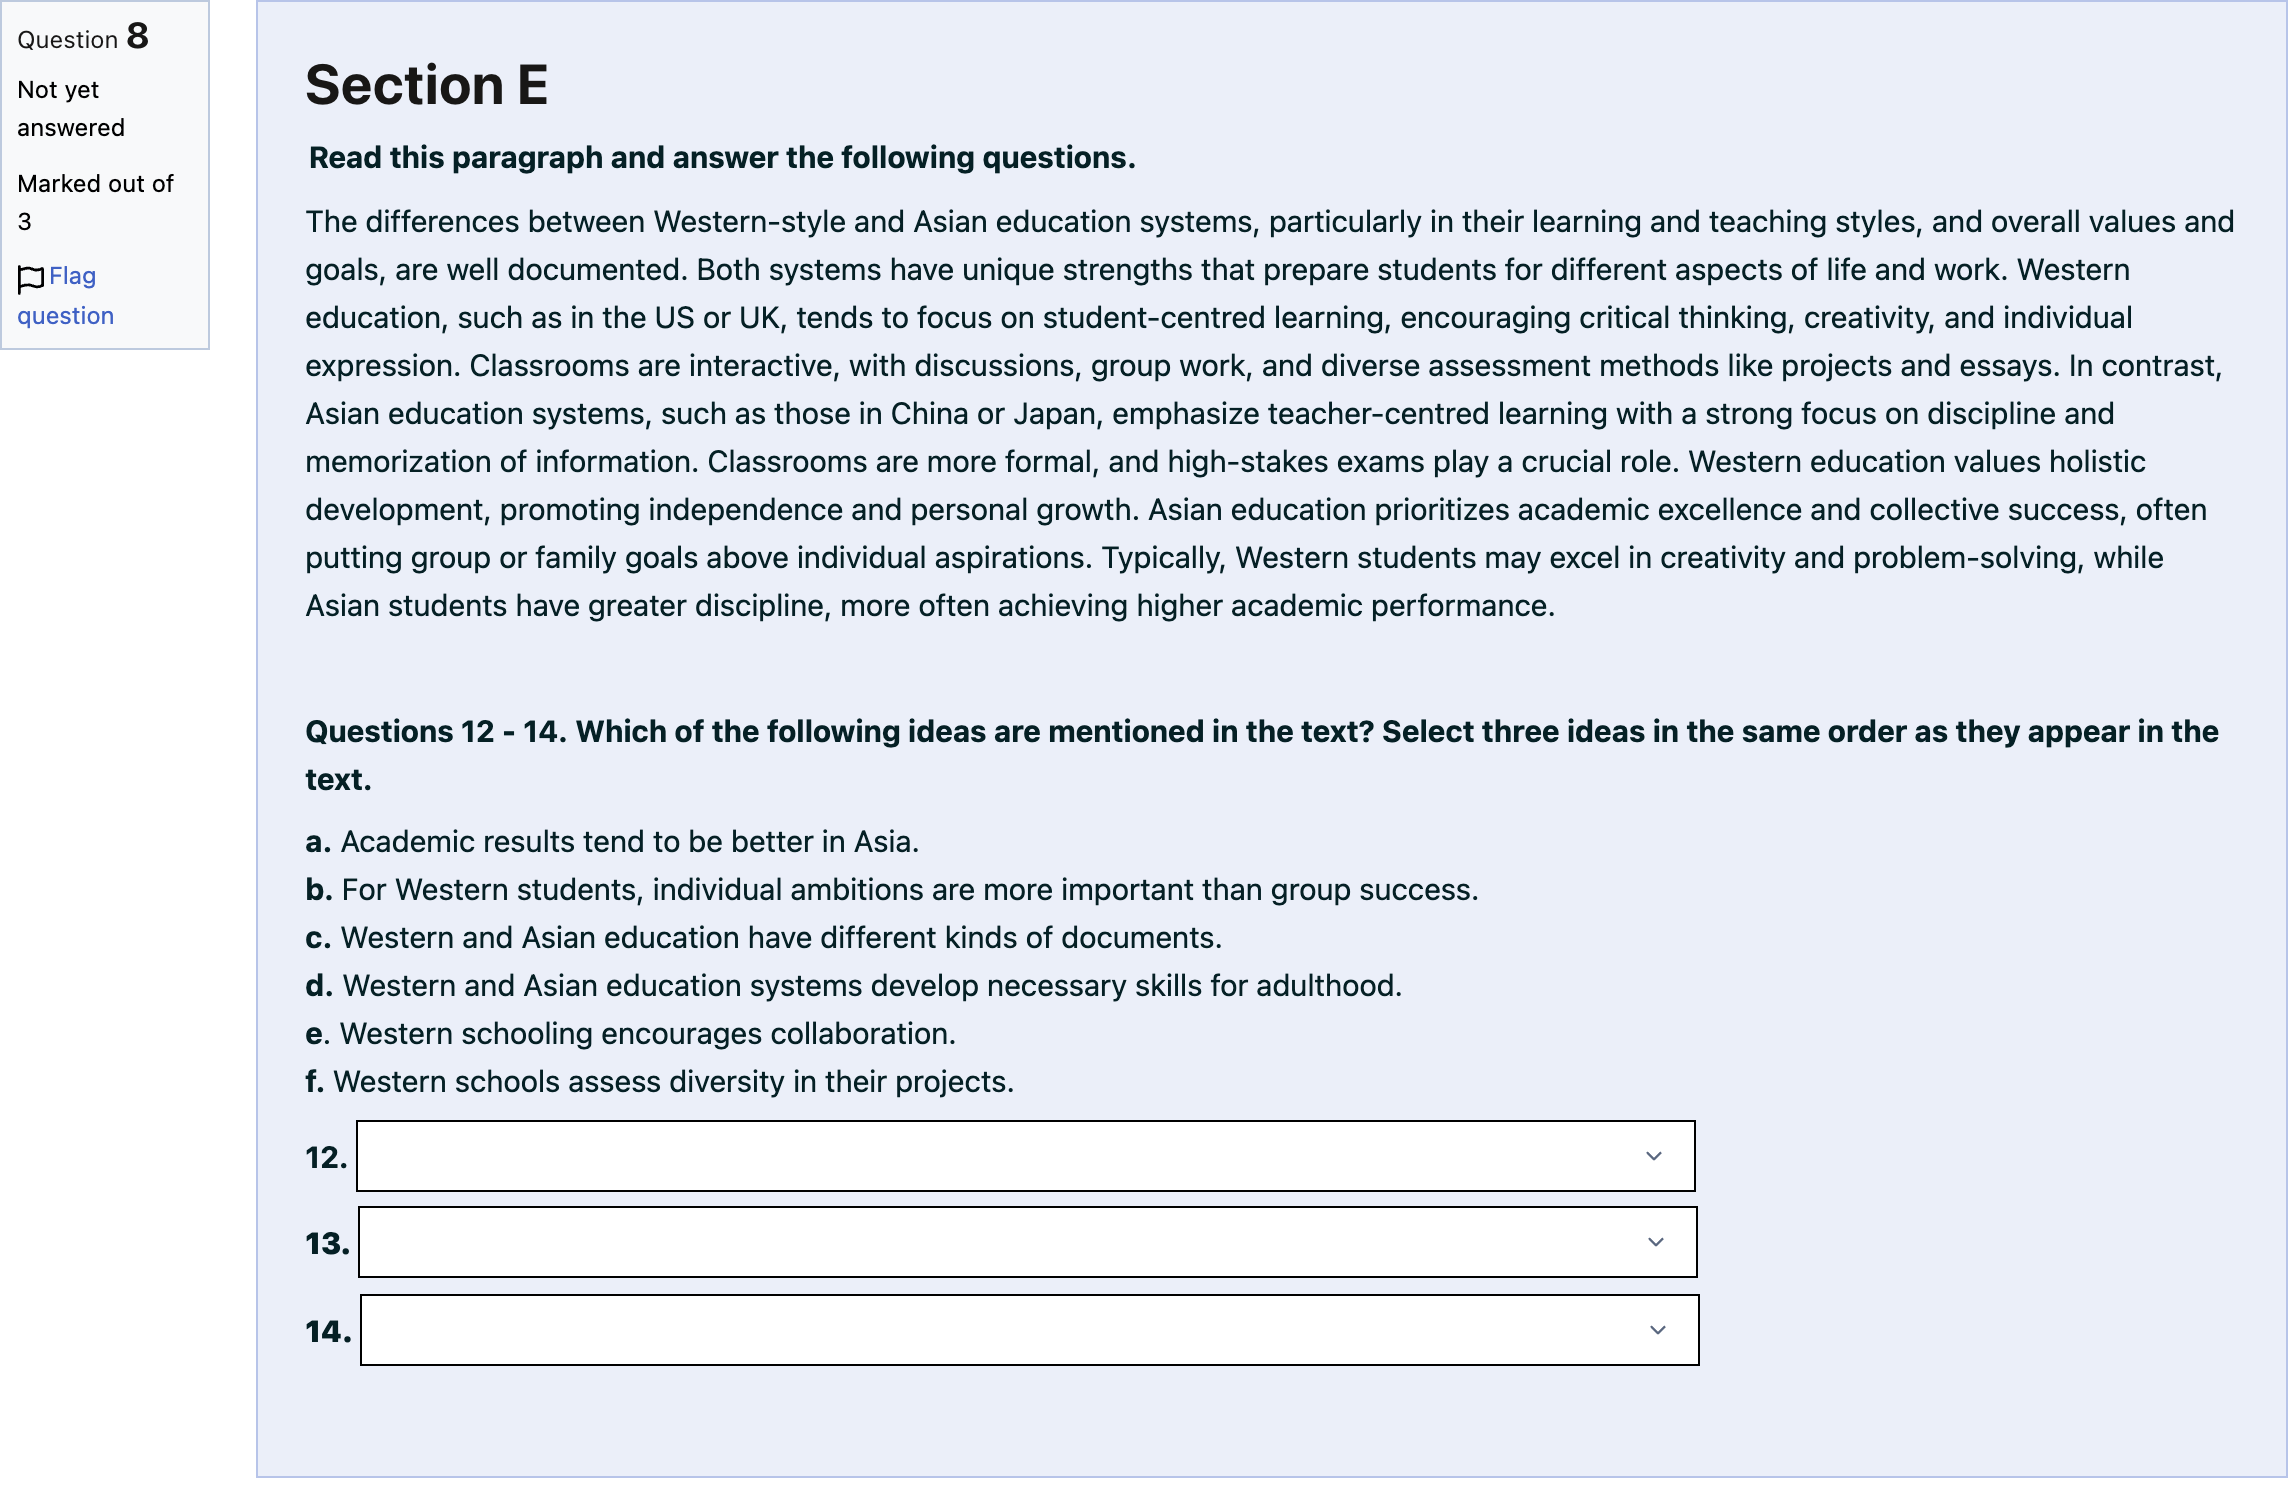
Task: Click the 'Marked out of 3' text
Action: (95, 202)
